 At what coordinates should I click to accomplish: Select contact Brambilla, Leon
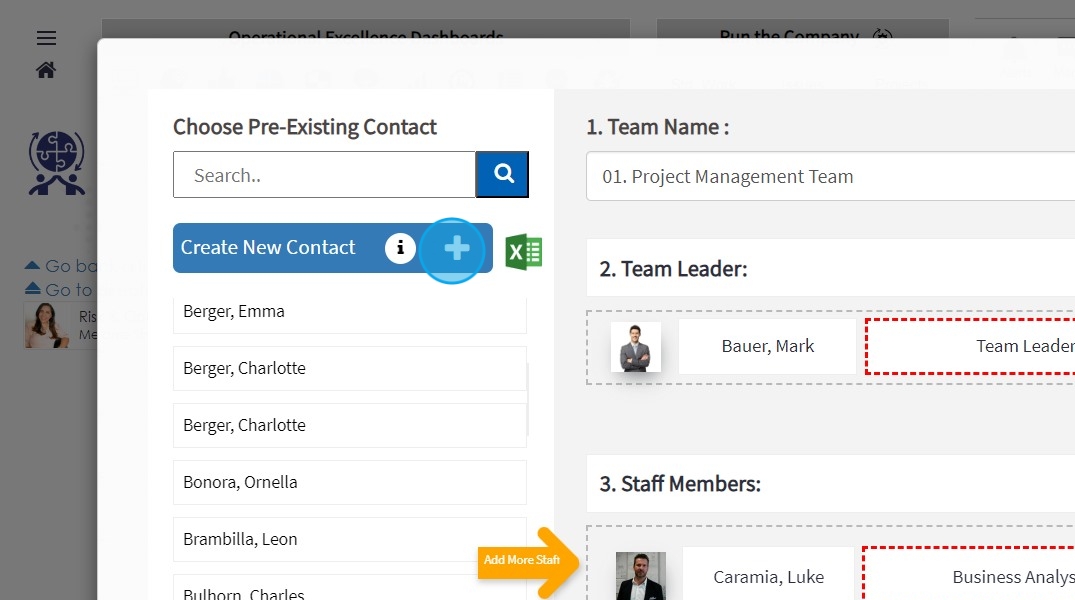tap(350, 539)
